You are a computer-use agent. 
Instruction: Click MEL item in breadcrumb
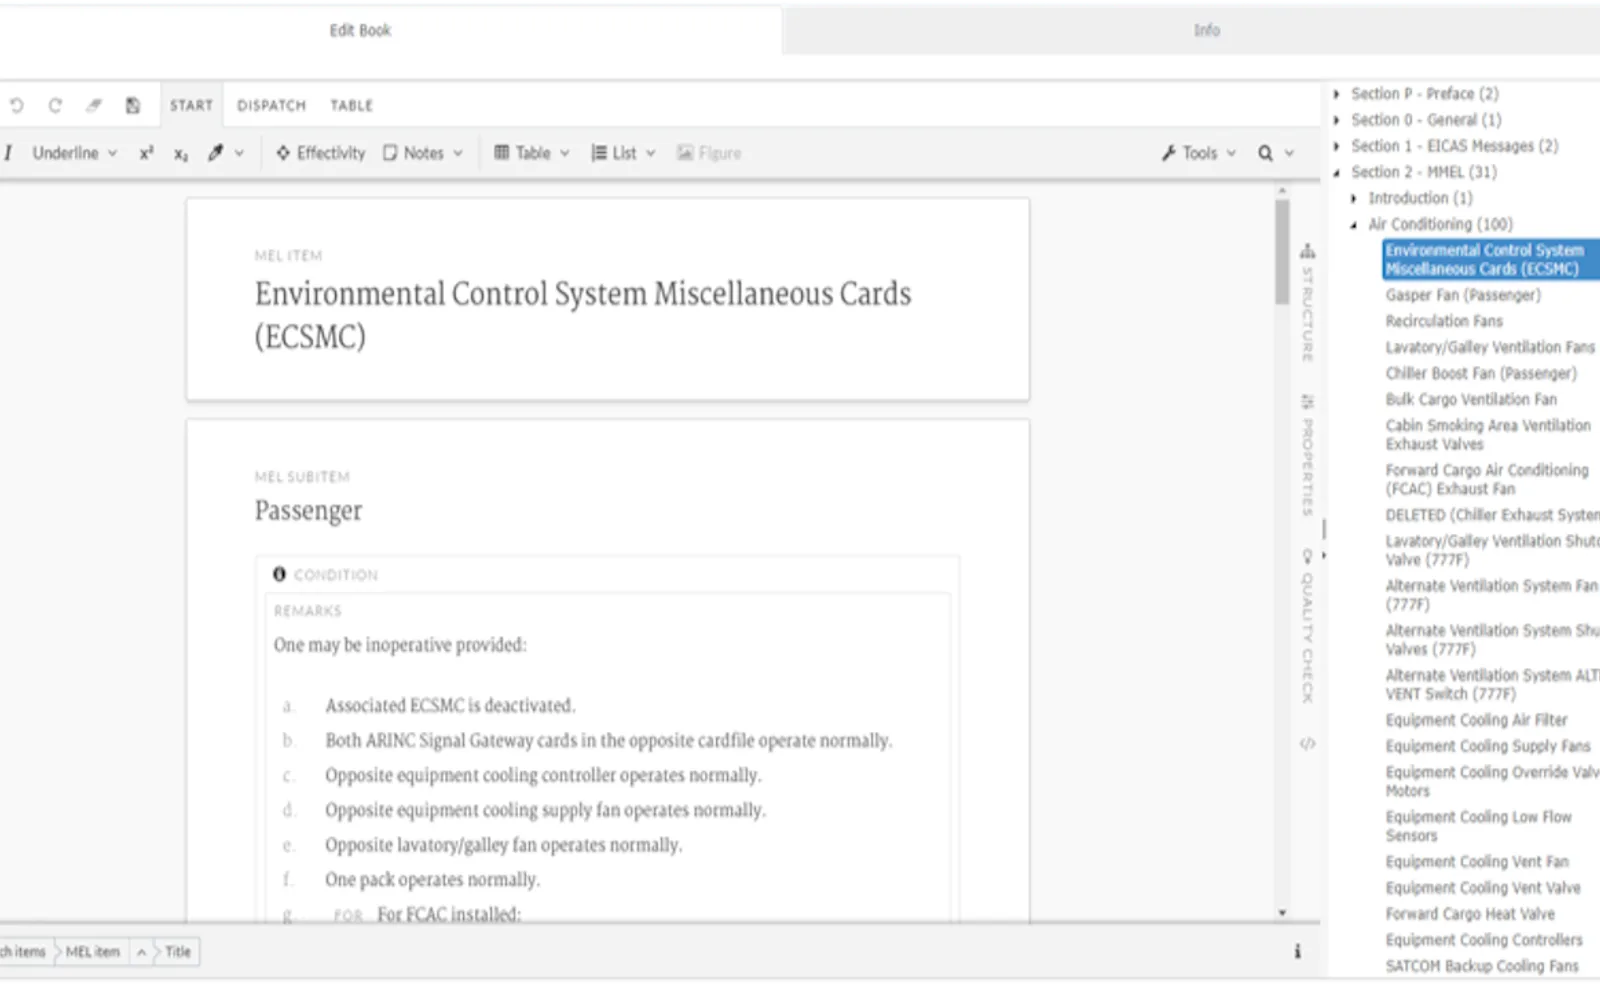click(x=92, y=952)
